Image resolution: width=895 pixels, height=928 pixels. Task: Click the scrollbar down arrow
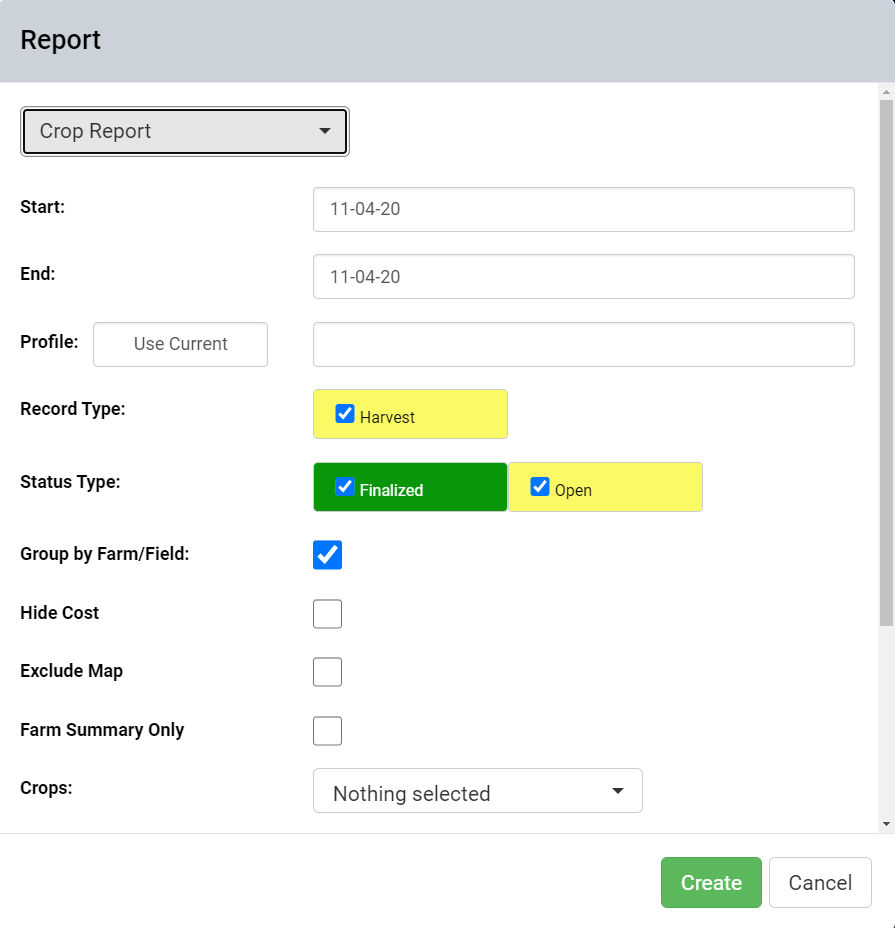[x=886, y=824]
